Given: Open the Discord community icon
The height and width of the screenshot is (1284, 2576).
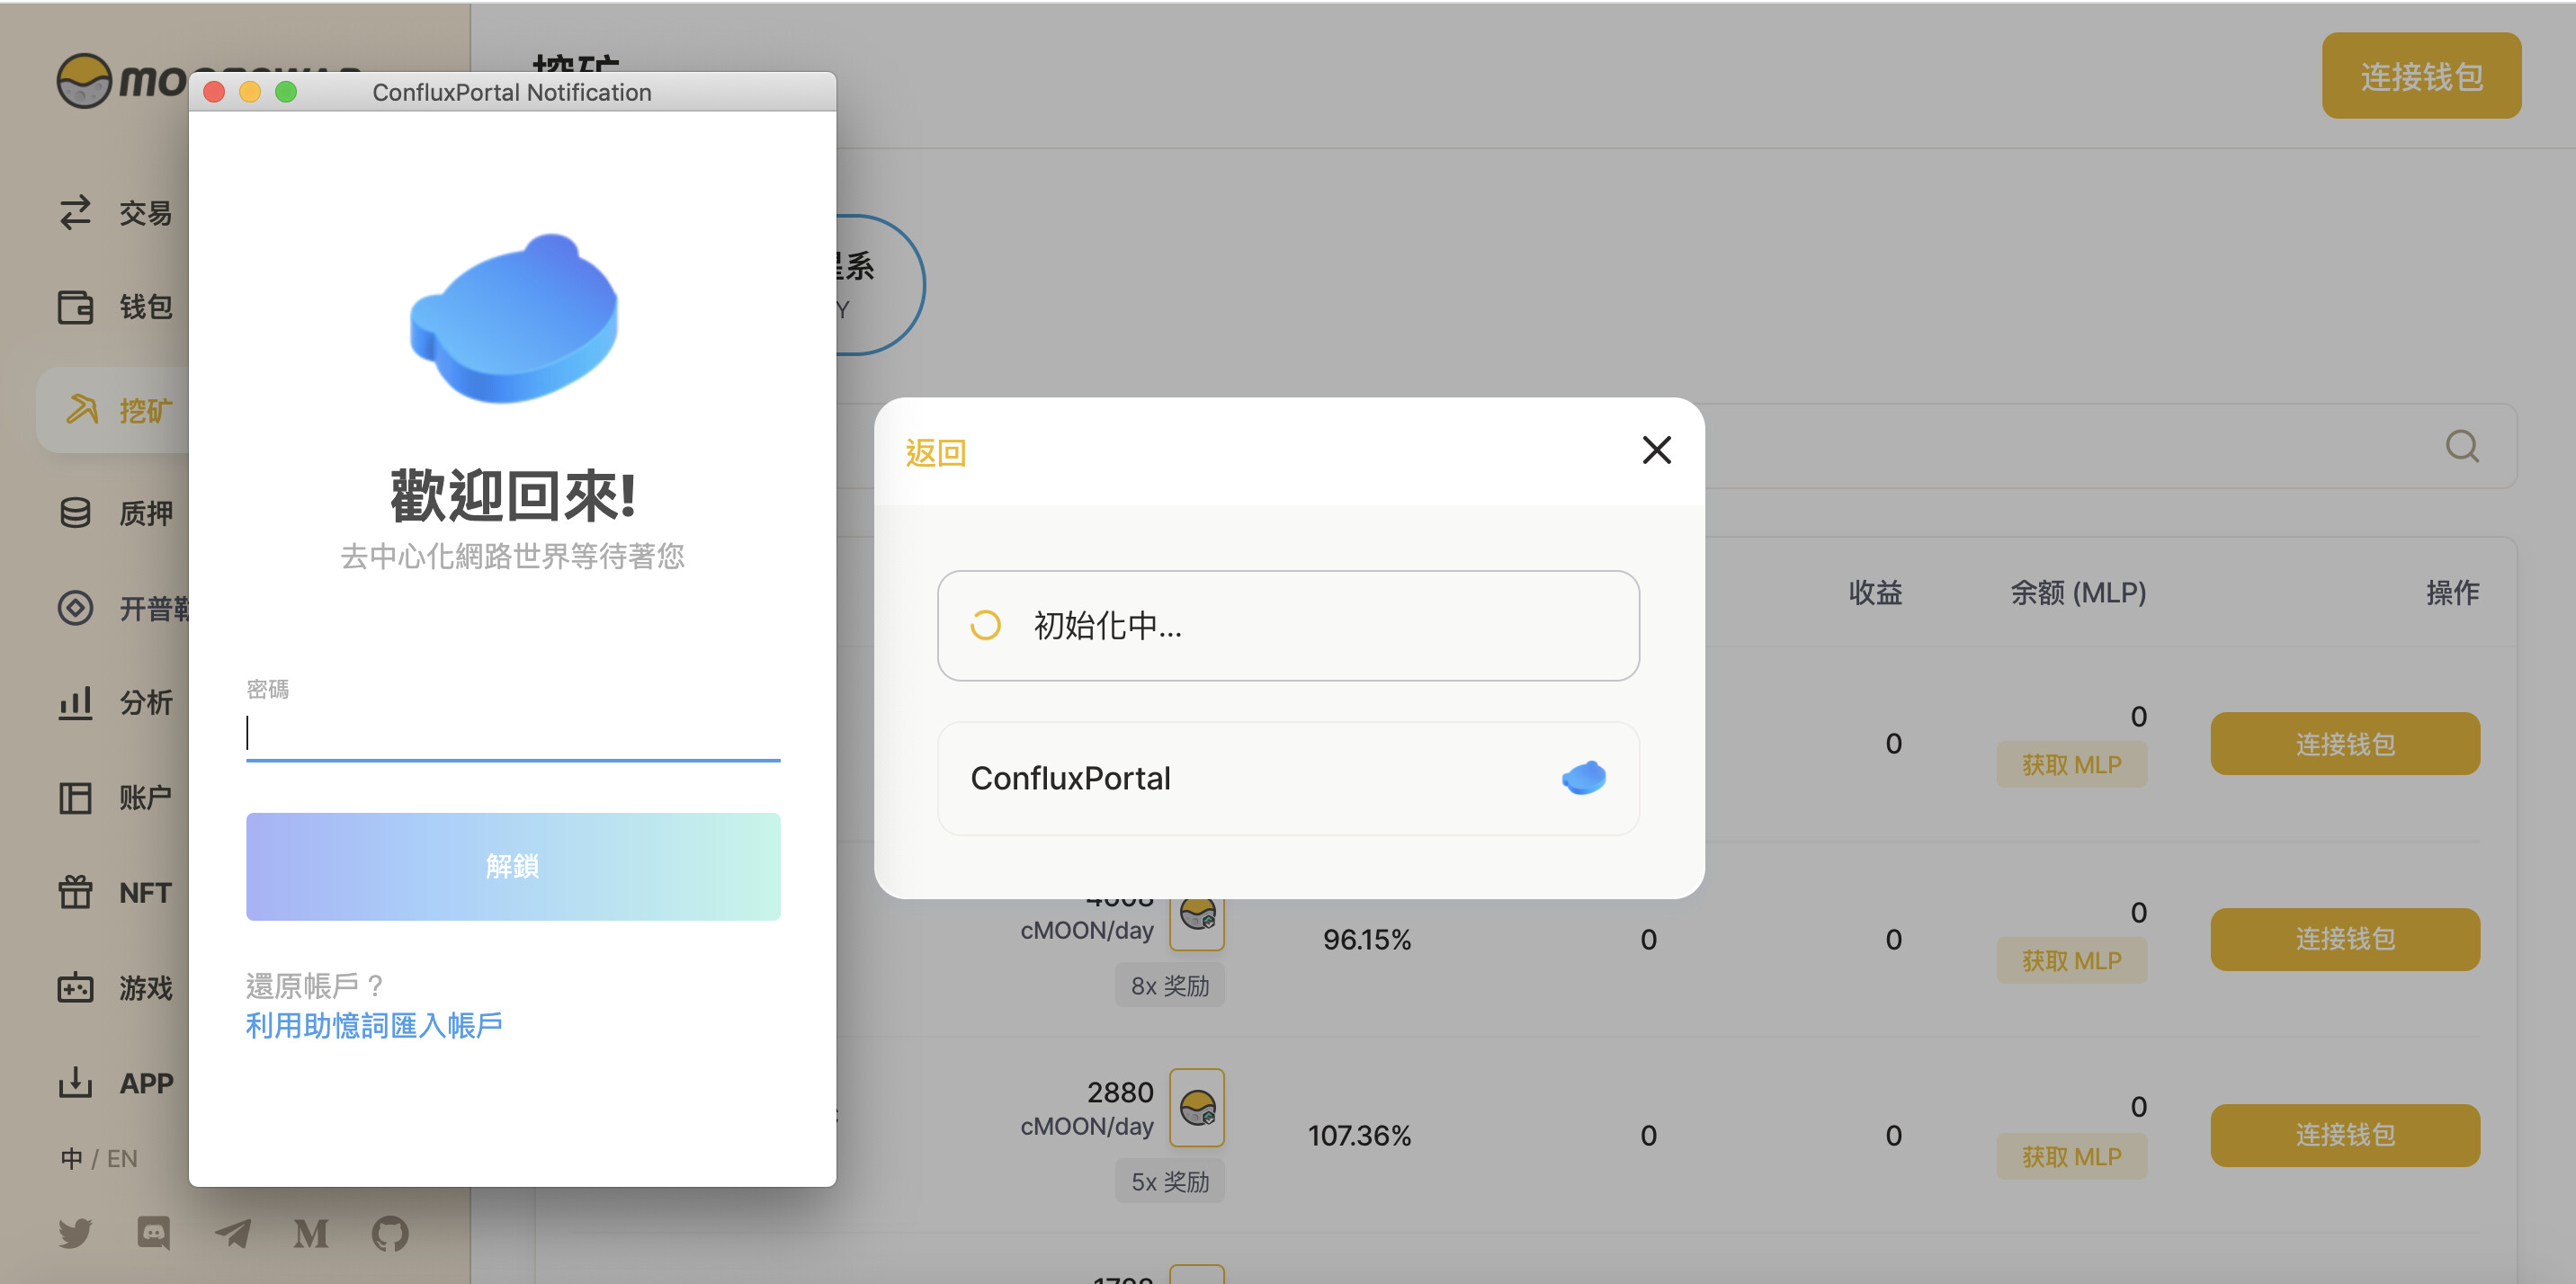Looking at the screenshot, I should 153,1233.
